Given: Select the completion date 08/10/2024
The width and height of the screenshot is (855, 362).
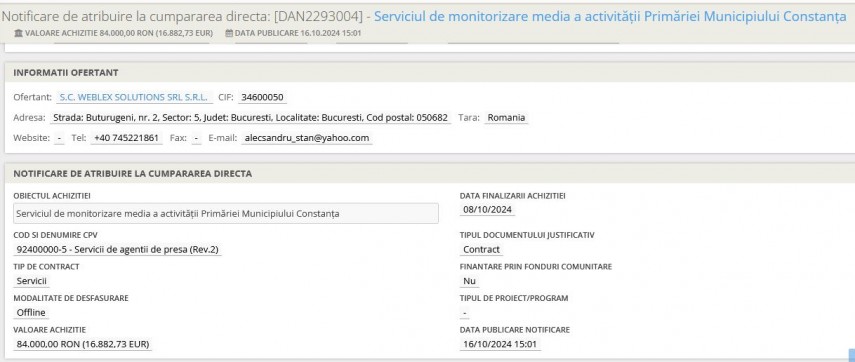Looking at the screenshot, I should click(x=487, y=210).
